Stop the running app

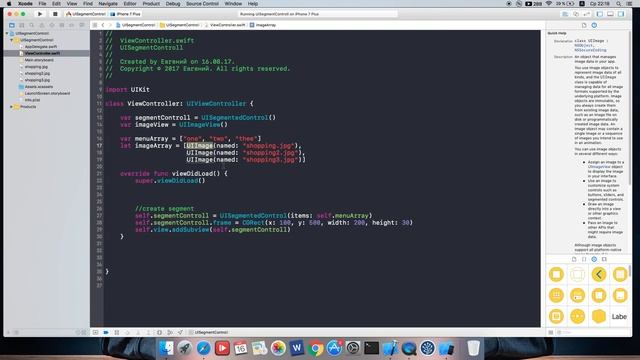click(x=55, y=14)
